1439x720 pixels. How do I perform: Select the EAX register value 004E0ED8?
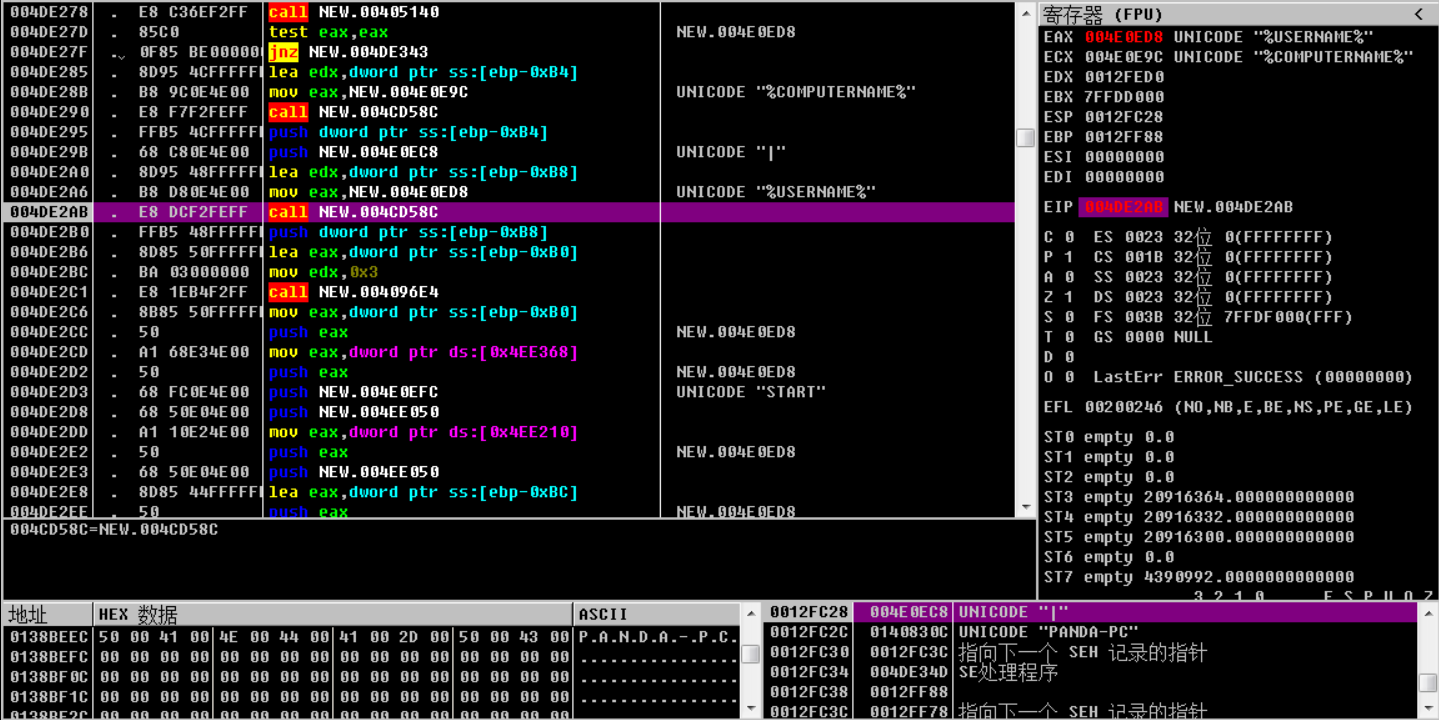[x=1124, y=37]
